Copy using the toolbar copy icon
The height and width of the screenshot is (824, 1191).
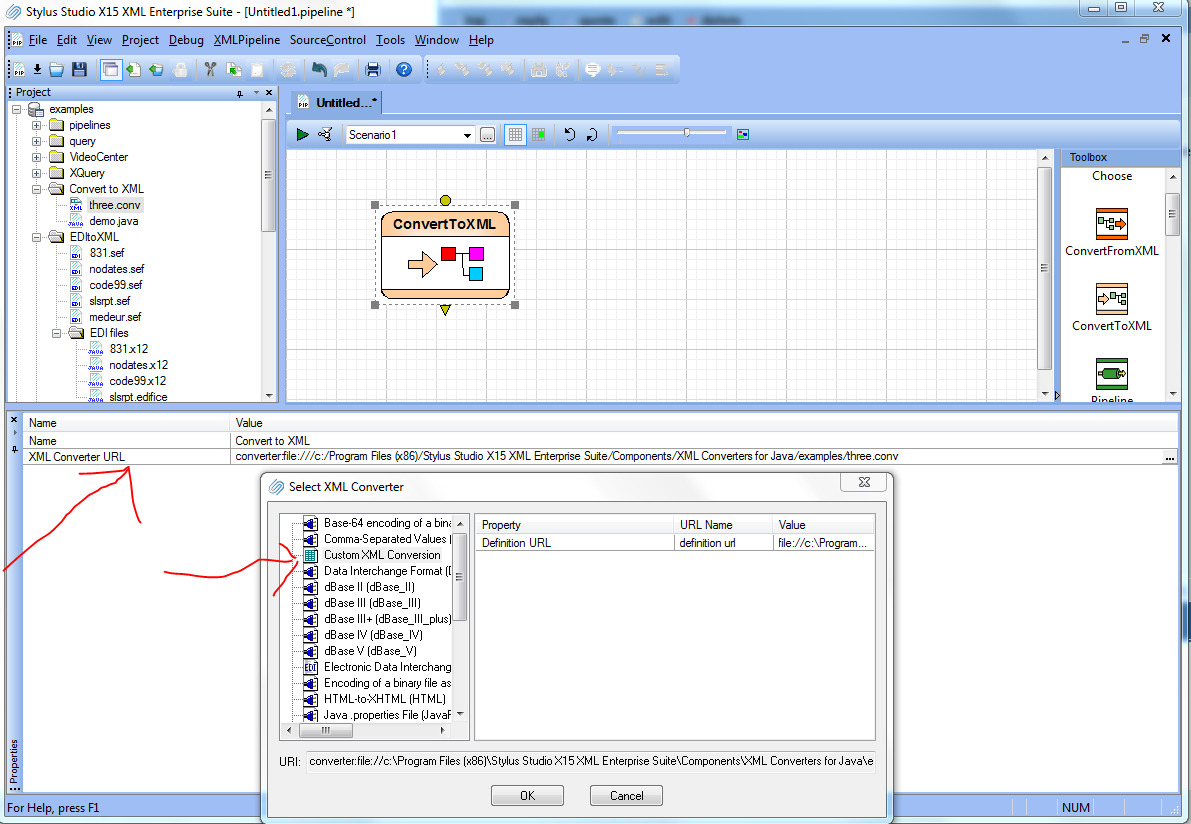coord(234,70)
